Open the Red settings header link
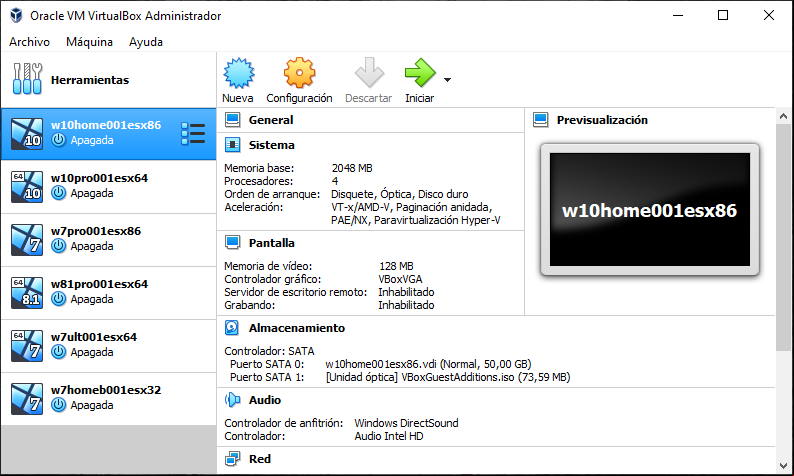Viewport: 794px width, 476px height. pyautogui.click(x=260, y=459)
